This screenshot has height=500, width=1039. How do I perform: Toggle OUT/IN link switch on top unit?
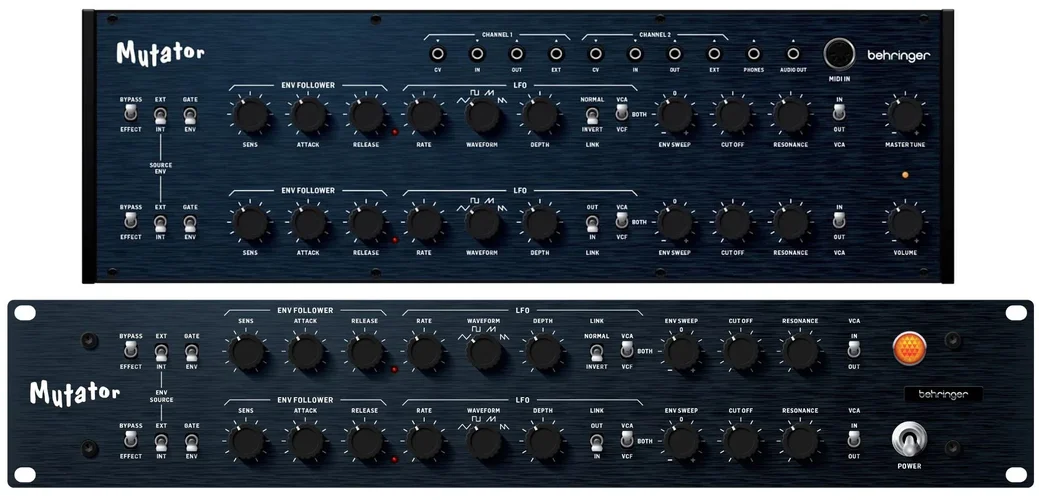(592, 222)
